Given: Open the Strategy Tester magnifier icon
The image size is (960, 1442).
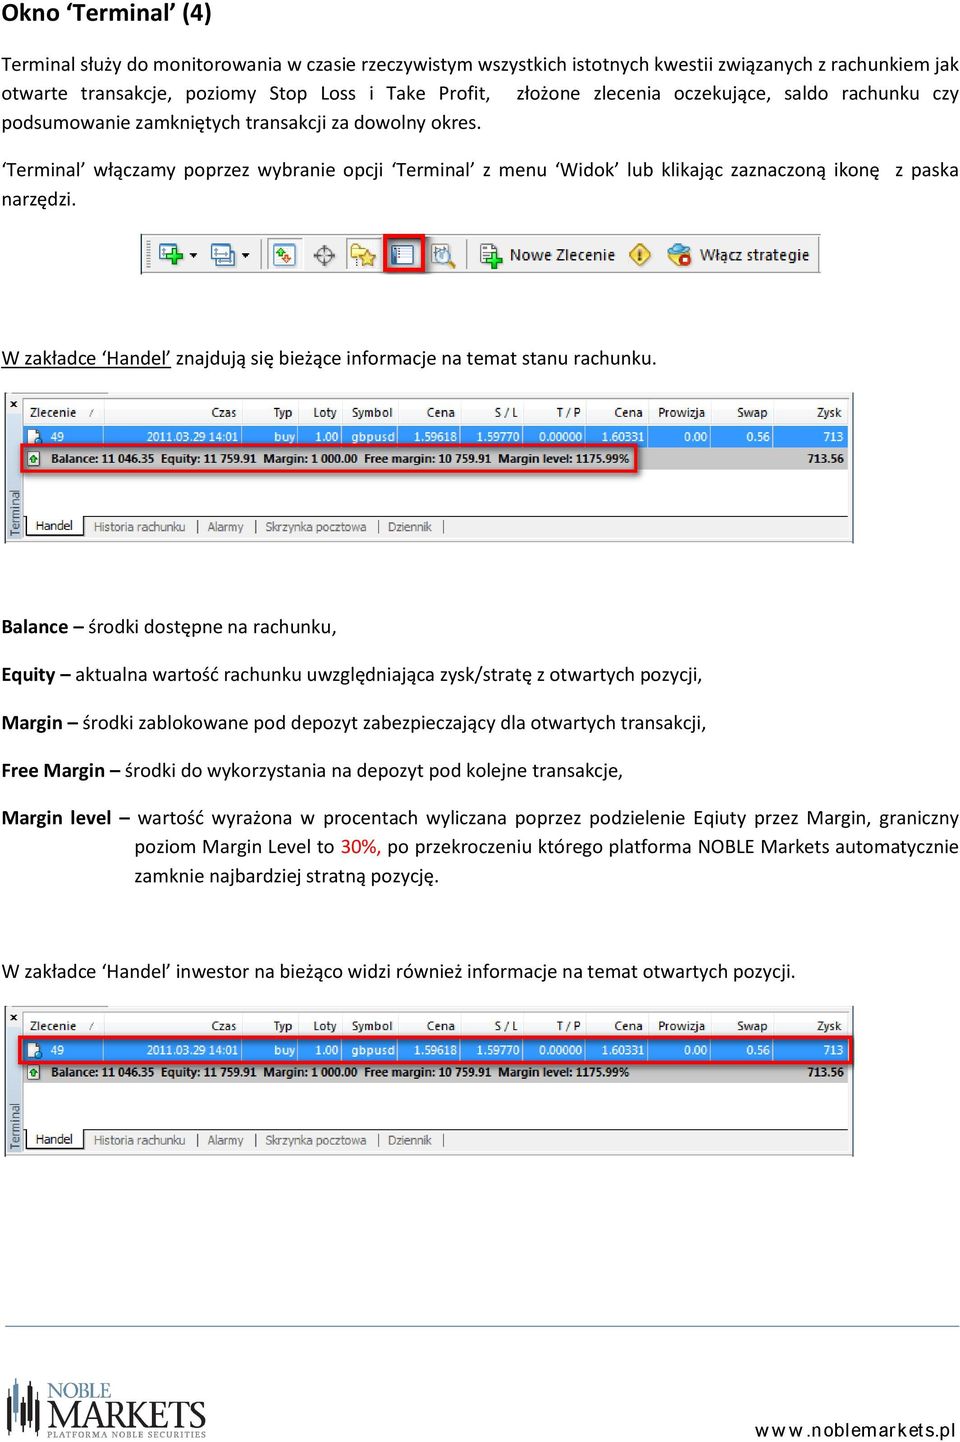Looking at the screenshot, I should click(x=442, y=255).
